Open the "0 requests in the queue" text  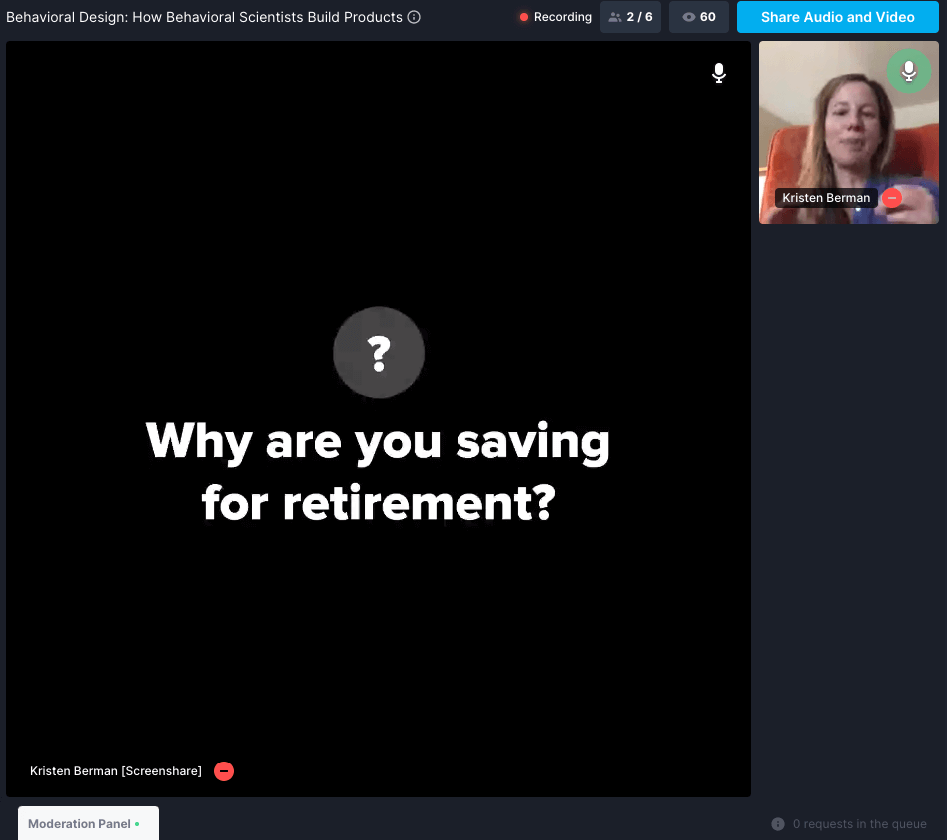pos(859,824)
